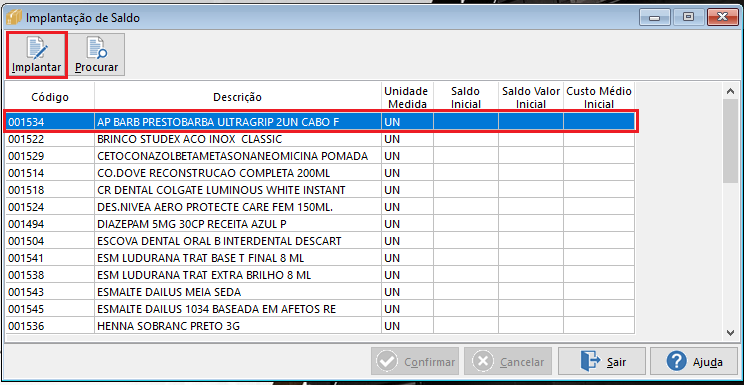Click code 001518 cell
744x385 pixels.
point(50,190)
